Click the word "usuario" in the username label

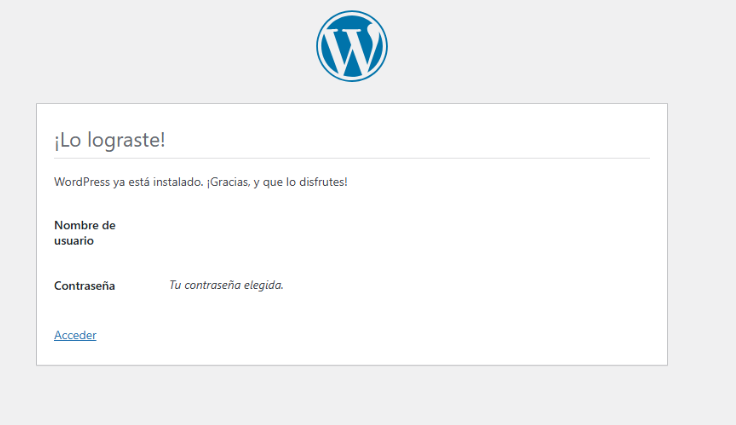coord(74,241)
